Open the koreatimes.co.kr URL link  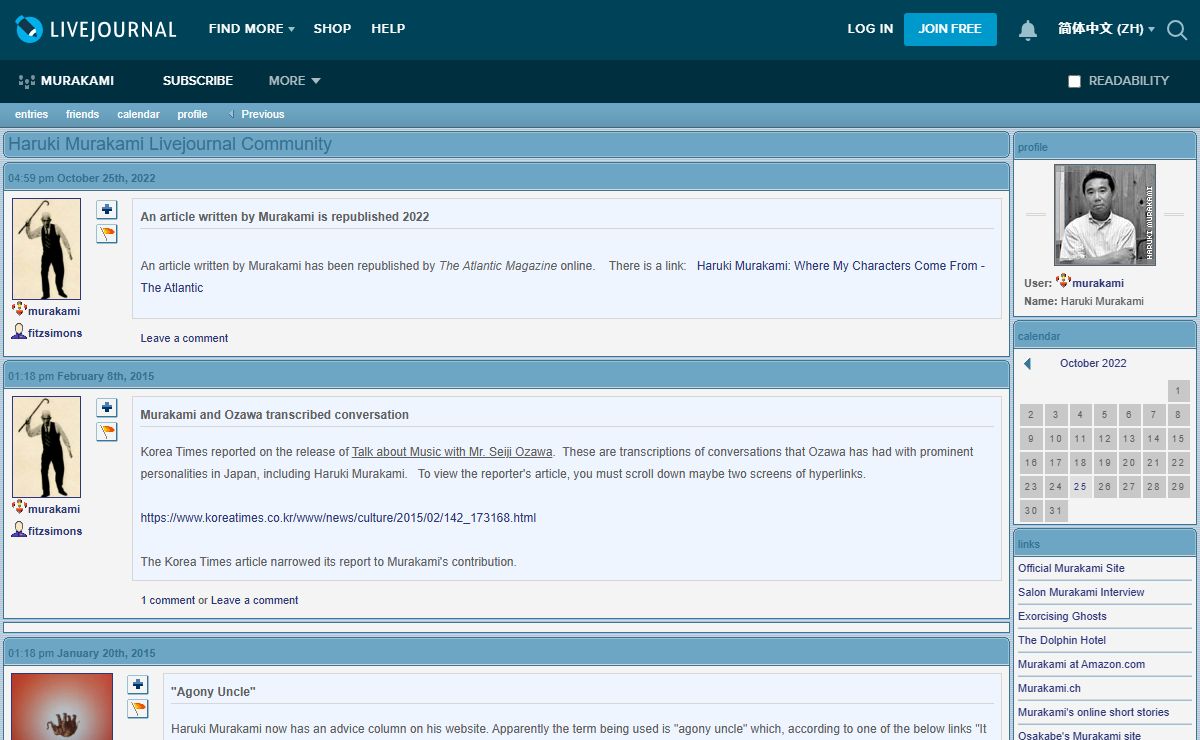coord(338,518)
